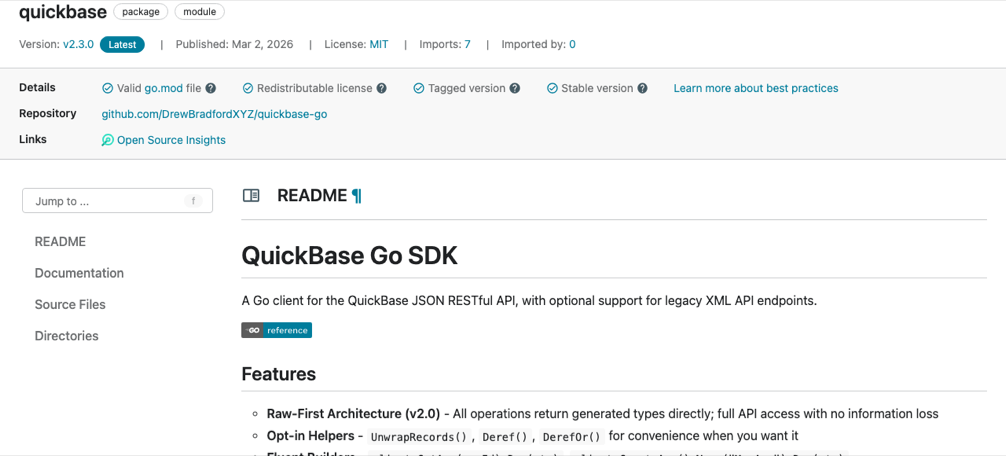Click the Features heading
The image size is (1006, 456).
pos(278,374)
